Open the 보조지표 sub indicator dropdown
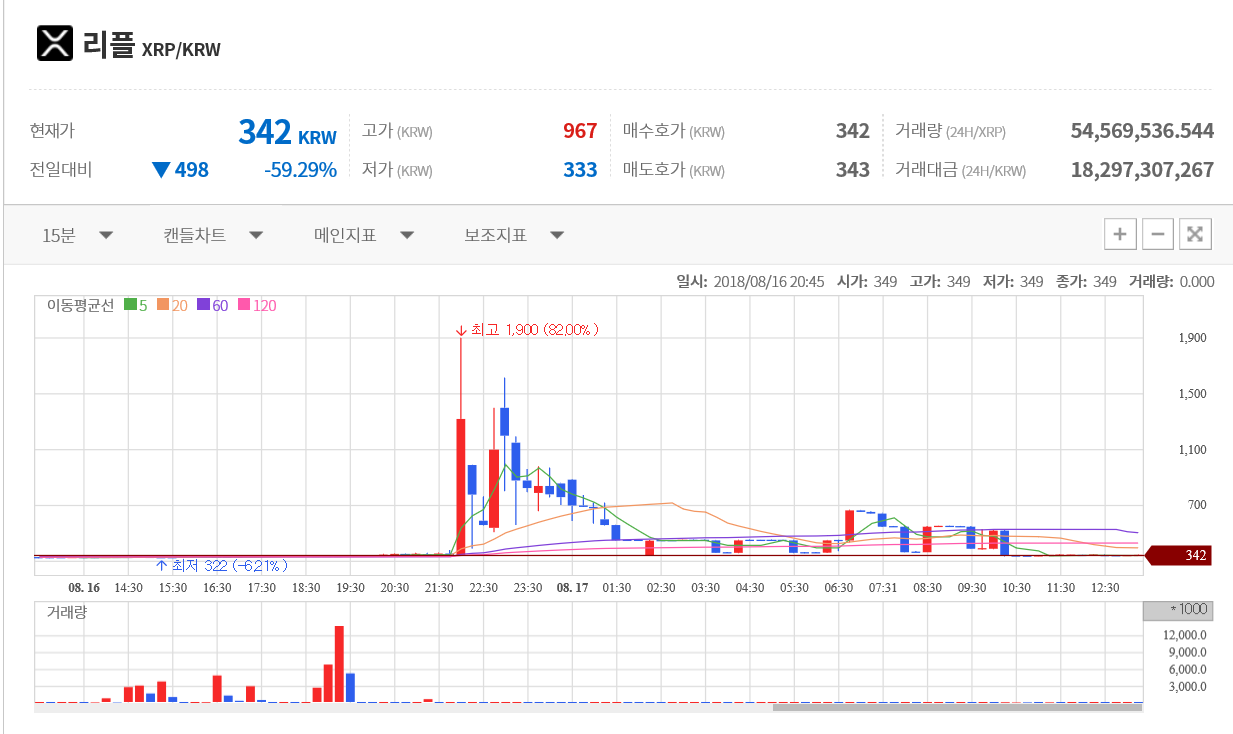This screenshot has width=1233, height=734. (514, 235)
